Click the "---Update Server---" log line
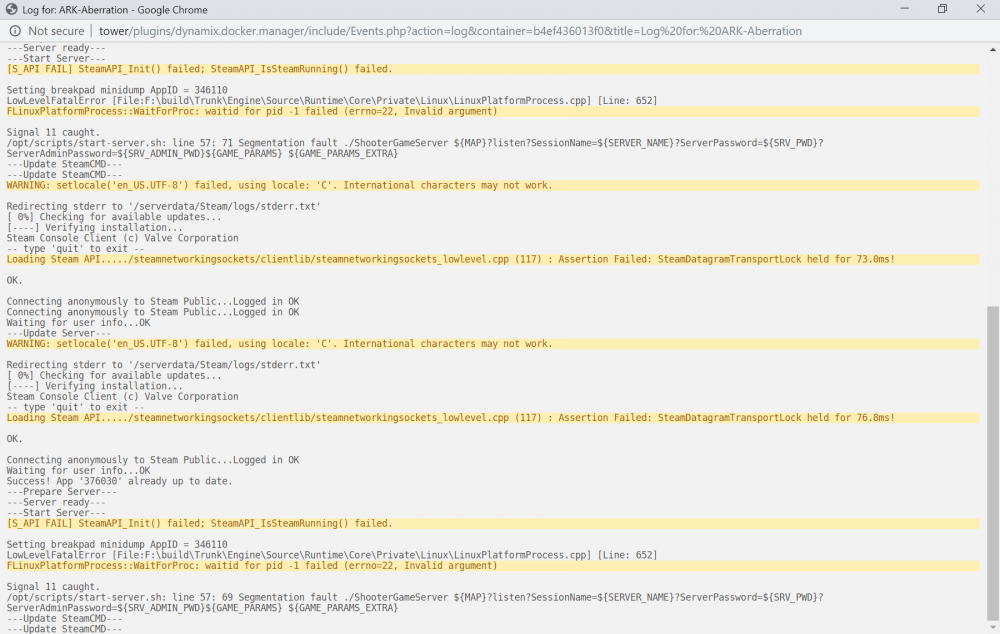Image resolution: width=1000 pixels, height=634 pixels. [59, 333]
